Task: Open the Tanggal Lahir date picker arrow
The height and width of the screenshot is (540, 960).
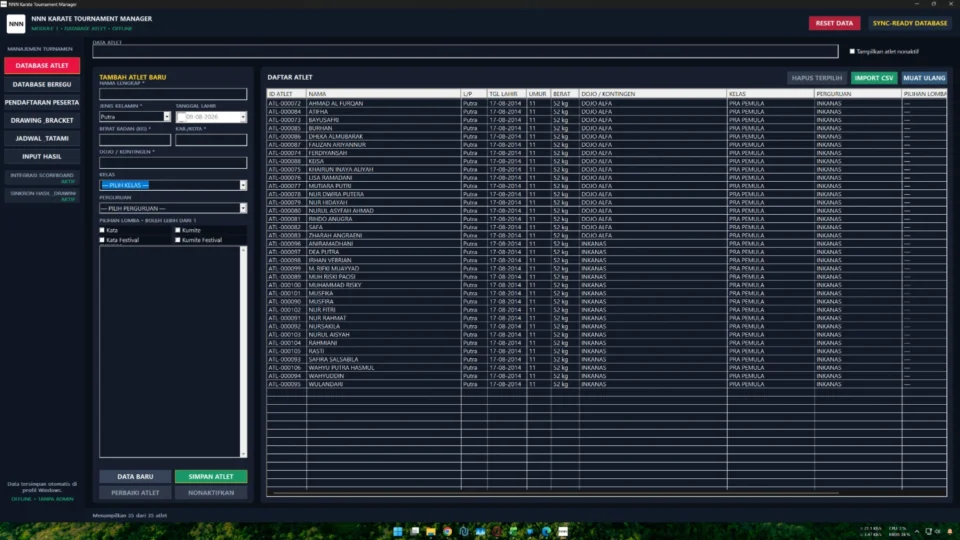Action: 243,117
